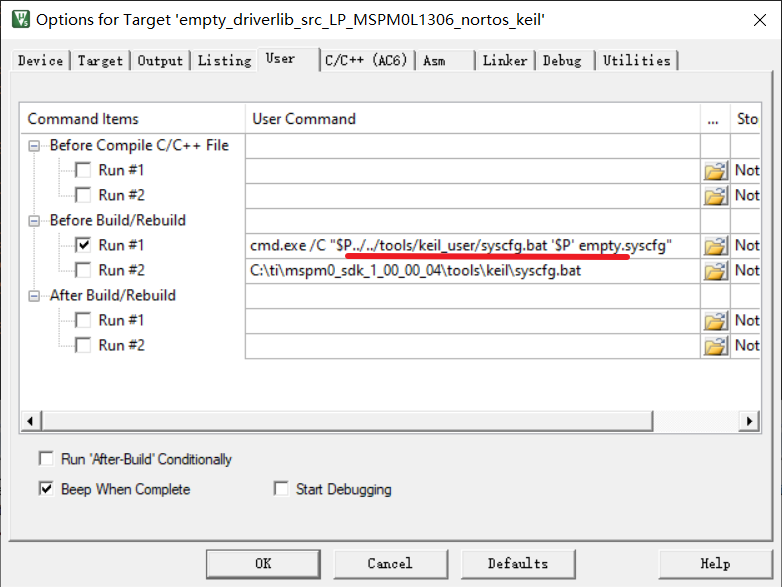Image resolution: width=782 pixels, height=587 pixels.
Task: Click the '...' column header
Action: (x=715, y=119)
